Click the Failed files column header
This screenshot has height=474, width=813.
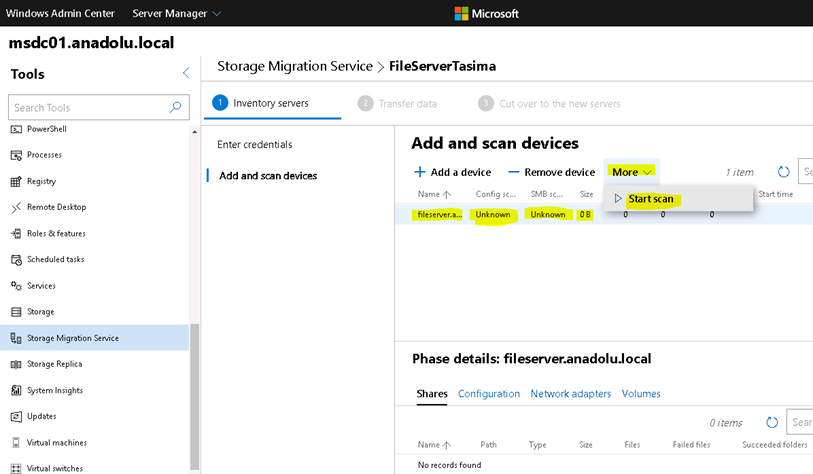tap(691, 444)
